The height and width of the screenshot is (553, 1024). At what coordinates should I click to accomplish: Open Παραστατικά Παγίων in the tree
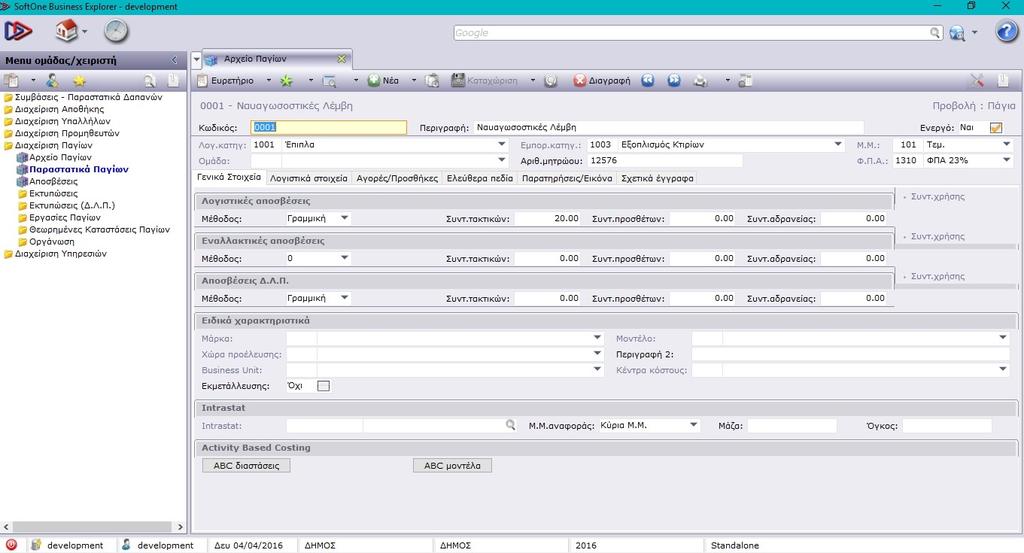(x=78, y=169)
